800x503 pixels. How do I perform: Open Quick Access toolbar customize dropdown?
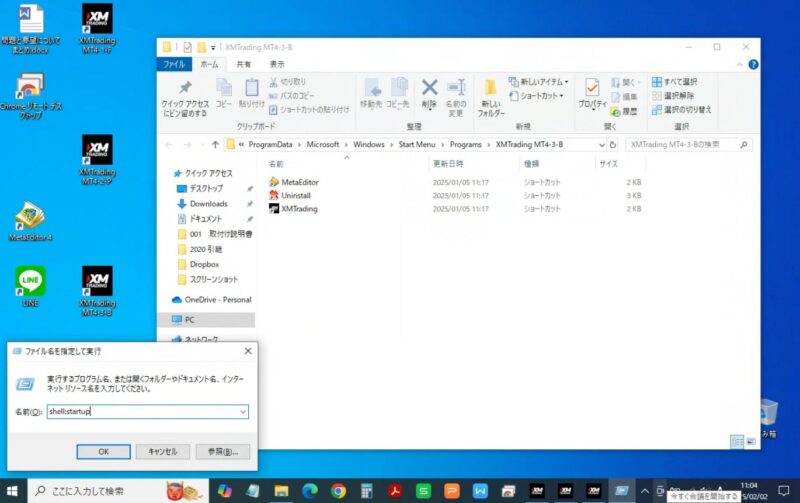pyautogui.click(x=213, y=47)
